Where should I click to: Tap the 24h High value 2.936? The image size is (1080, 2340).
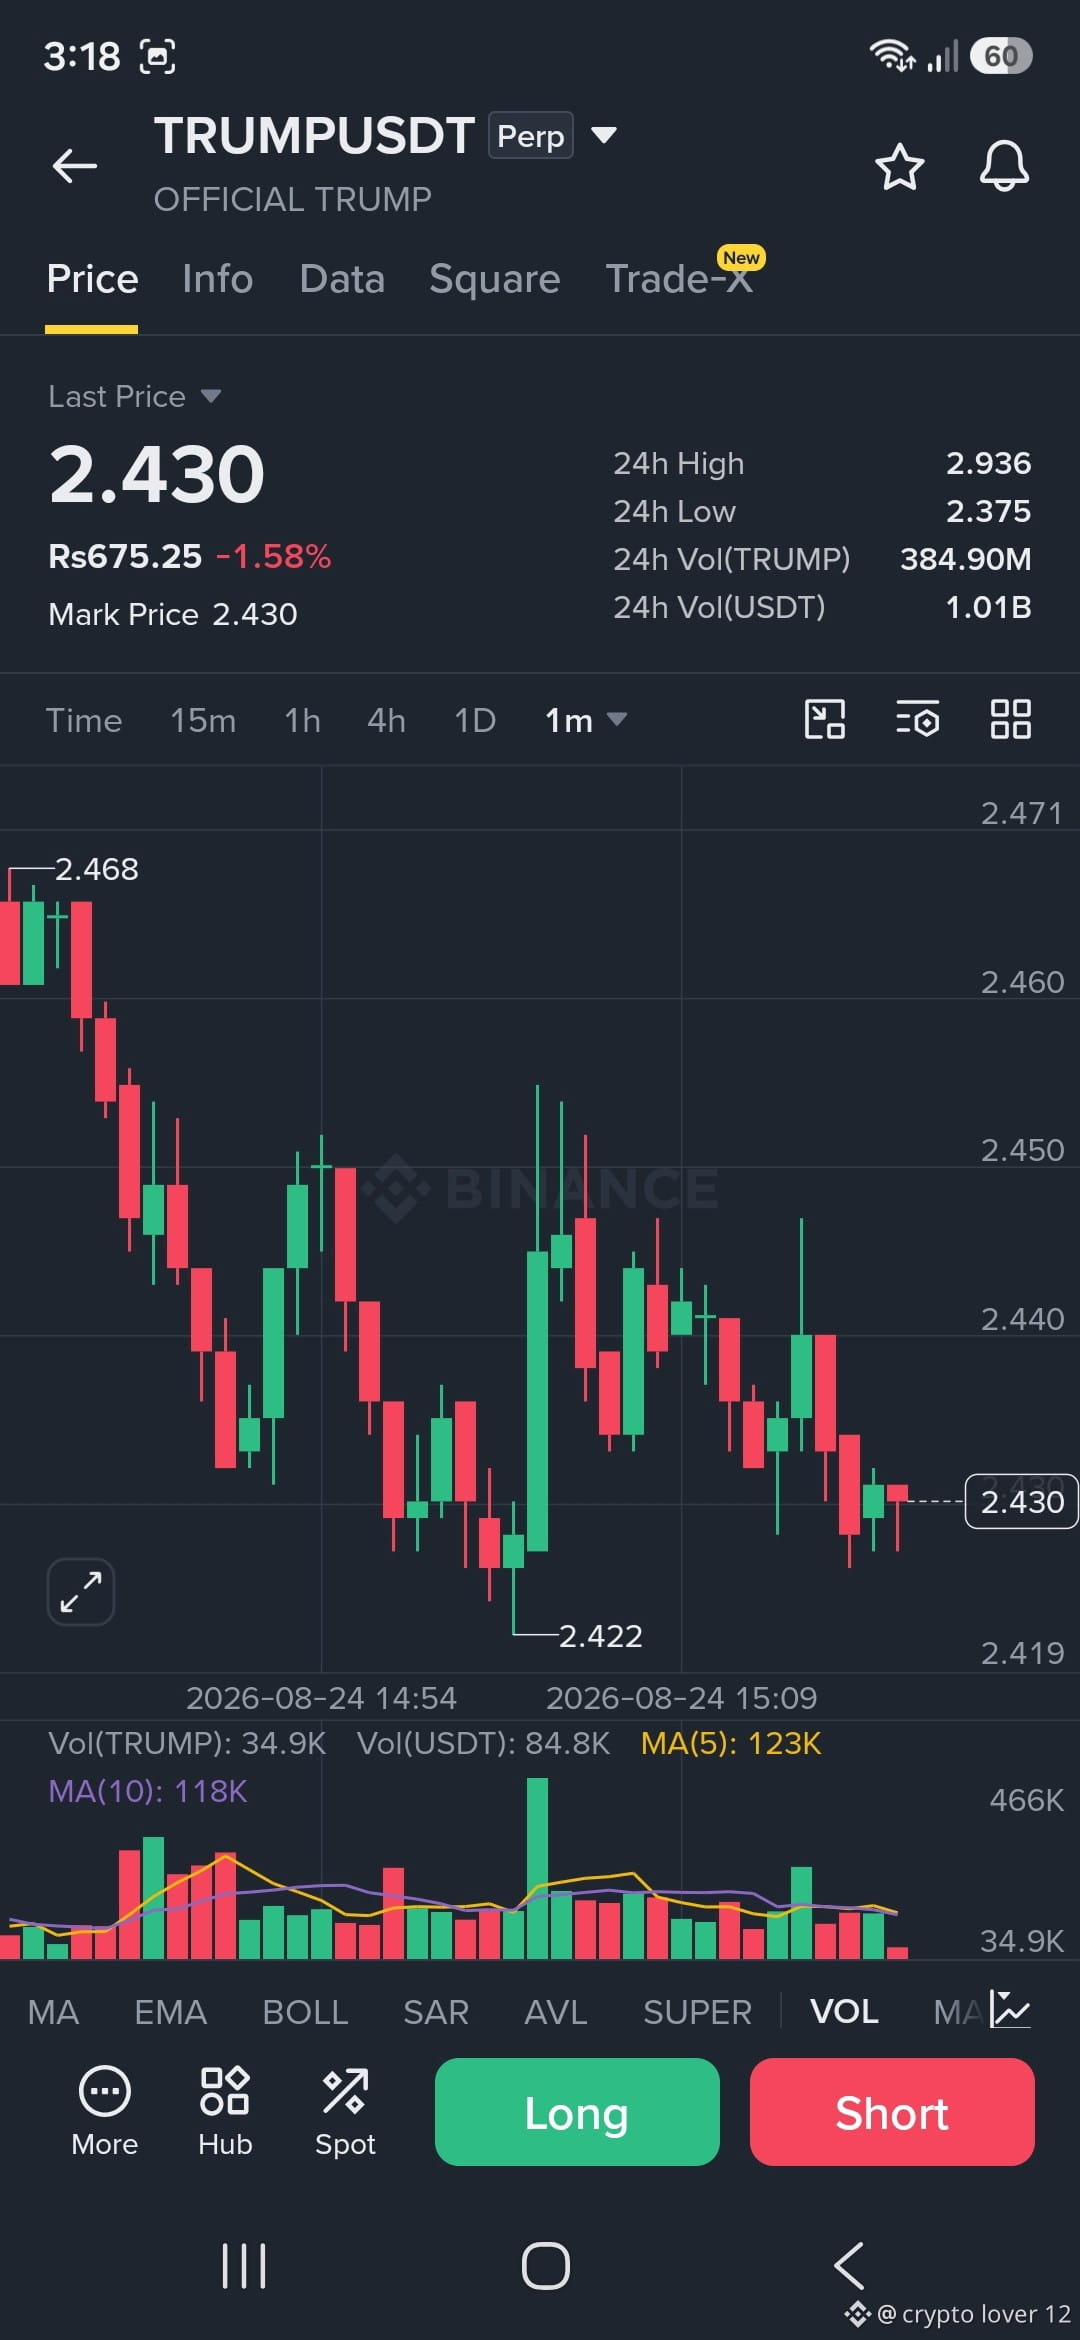click(x=988, y=463)
